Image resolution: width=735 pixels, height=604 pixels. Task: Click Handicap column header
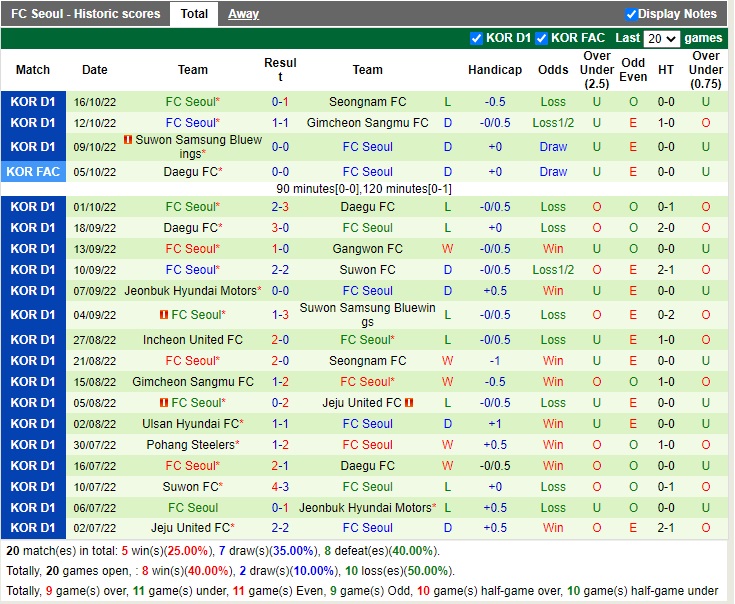point(494,70)
